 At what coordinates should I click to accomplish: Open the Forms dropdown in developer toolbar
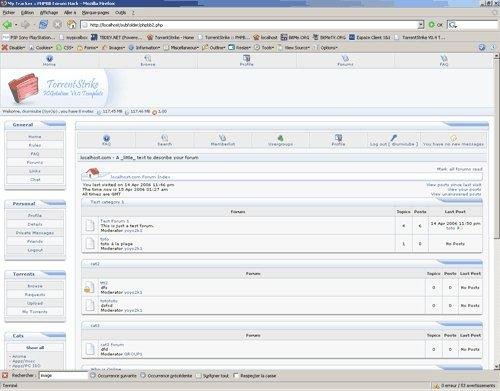[88, 48]
